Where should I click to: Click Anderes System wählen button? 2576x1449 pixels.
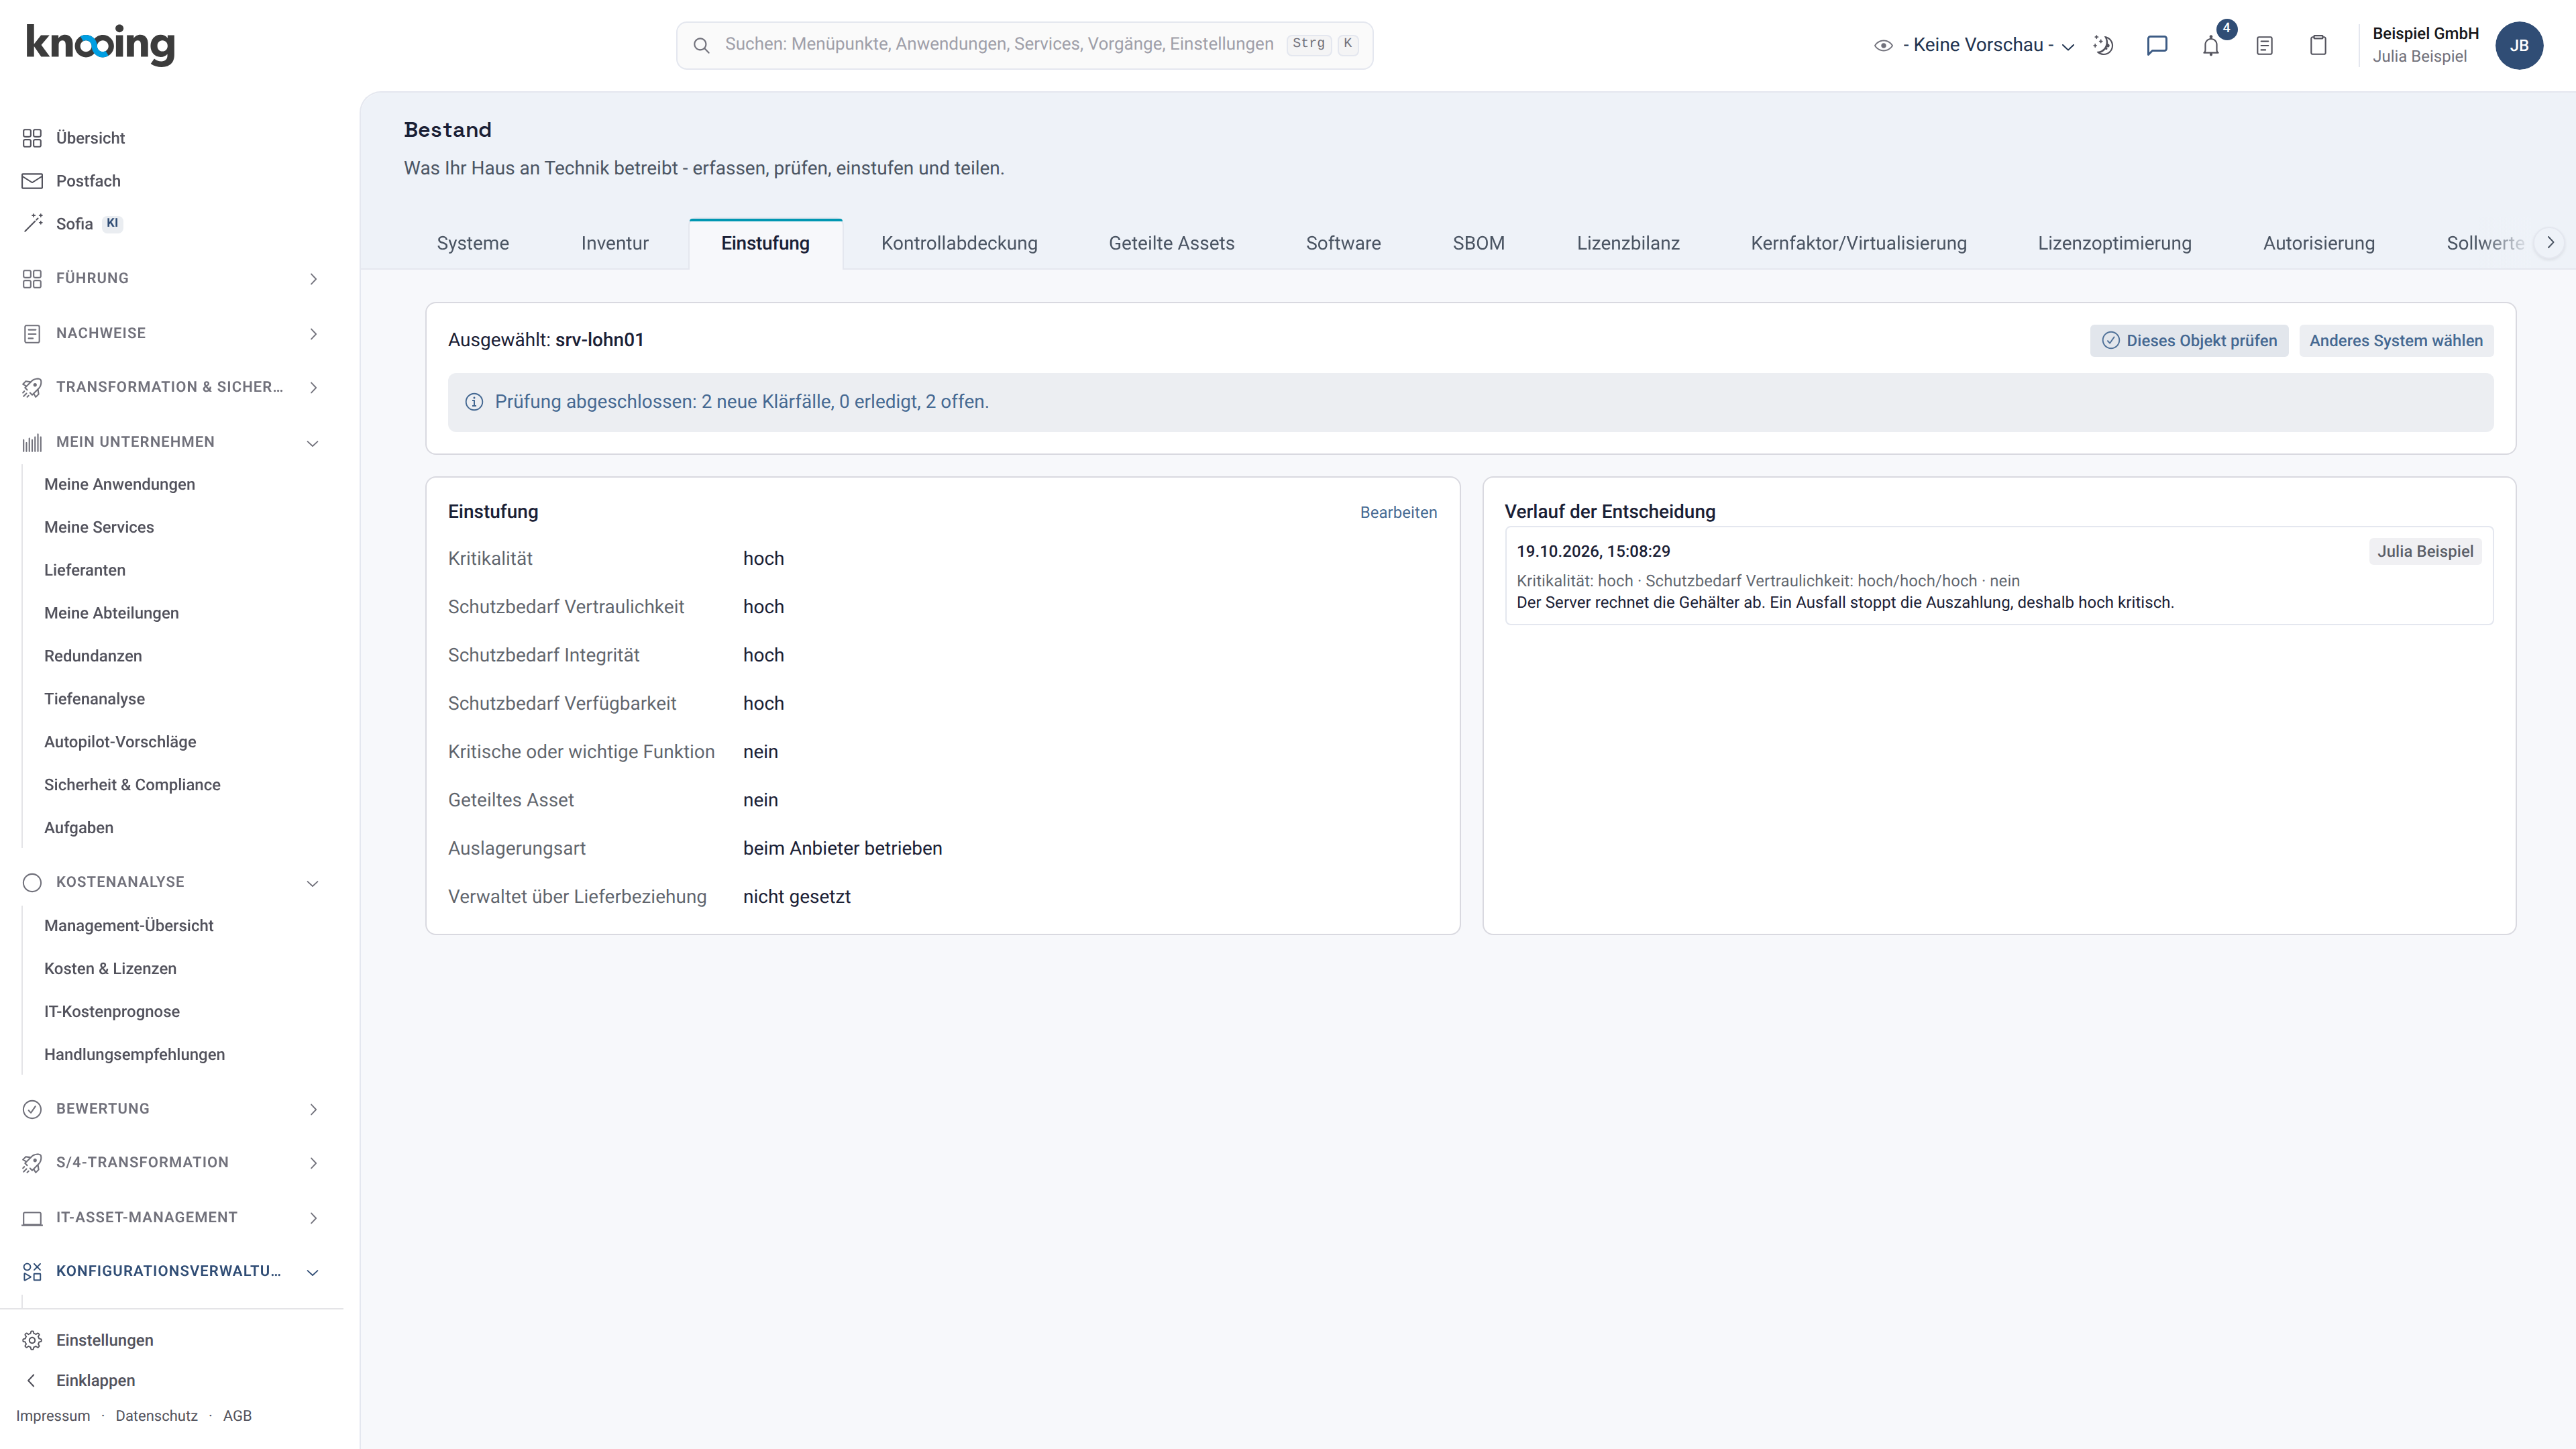(2396, 341)
